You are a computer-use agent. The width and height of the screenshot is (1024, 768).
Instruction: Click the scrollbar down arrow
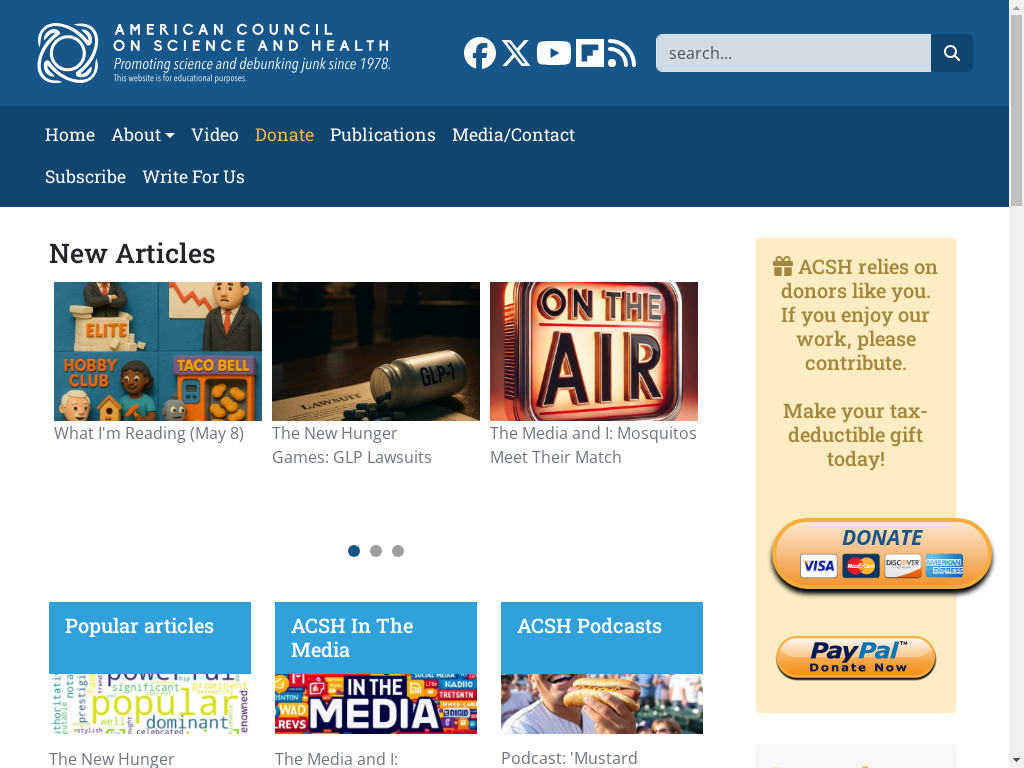point(1017,761)
